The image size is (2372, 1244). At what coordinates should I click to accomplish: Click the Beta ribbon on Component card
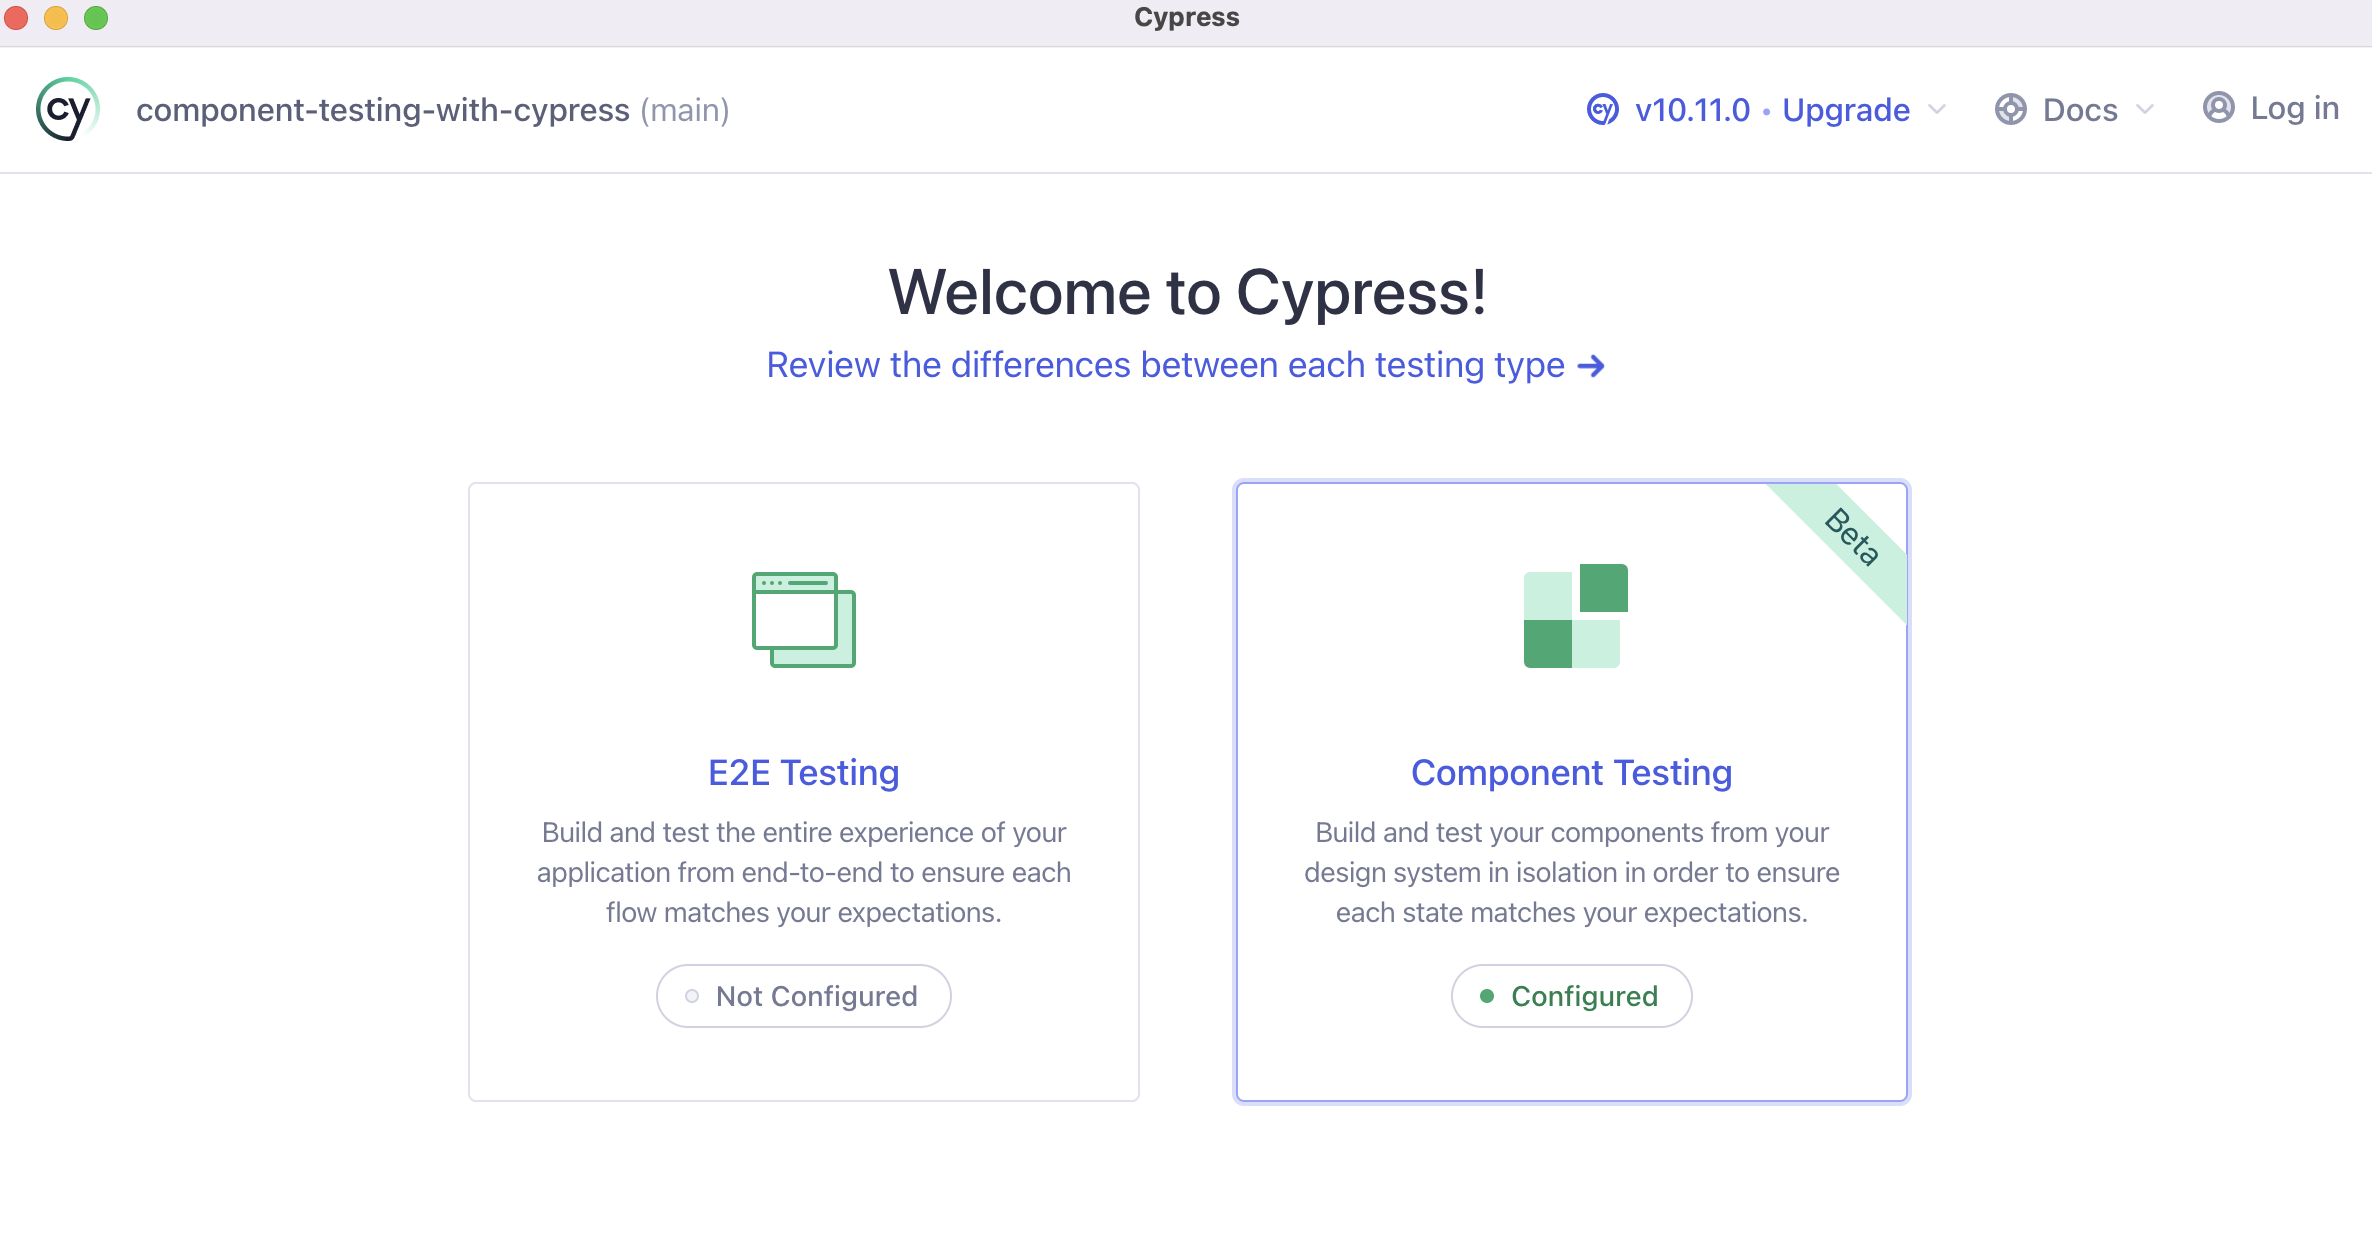point(1851,538)
